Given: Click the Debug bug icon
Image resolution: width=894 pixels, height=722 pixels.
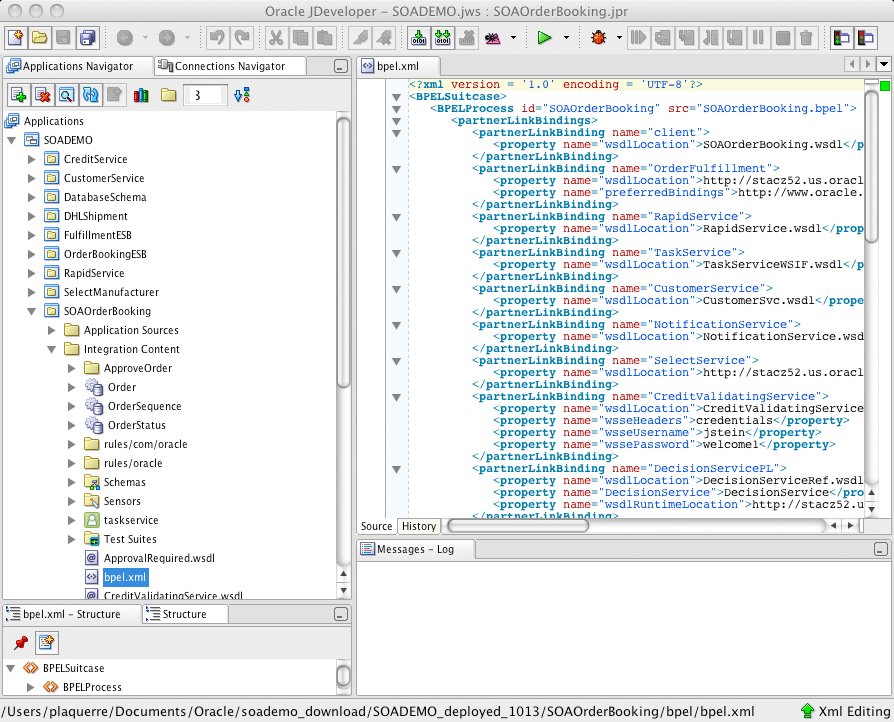Looking at the screenshot, I should tap(600, 38).
